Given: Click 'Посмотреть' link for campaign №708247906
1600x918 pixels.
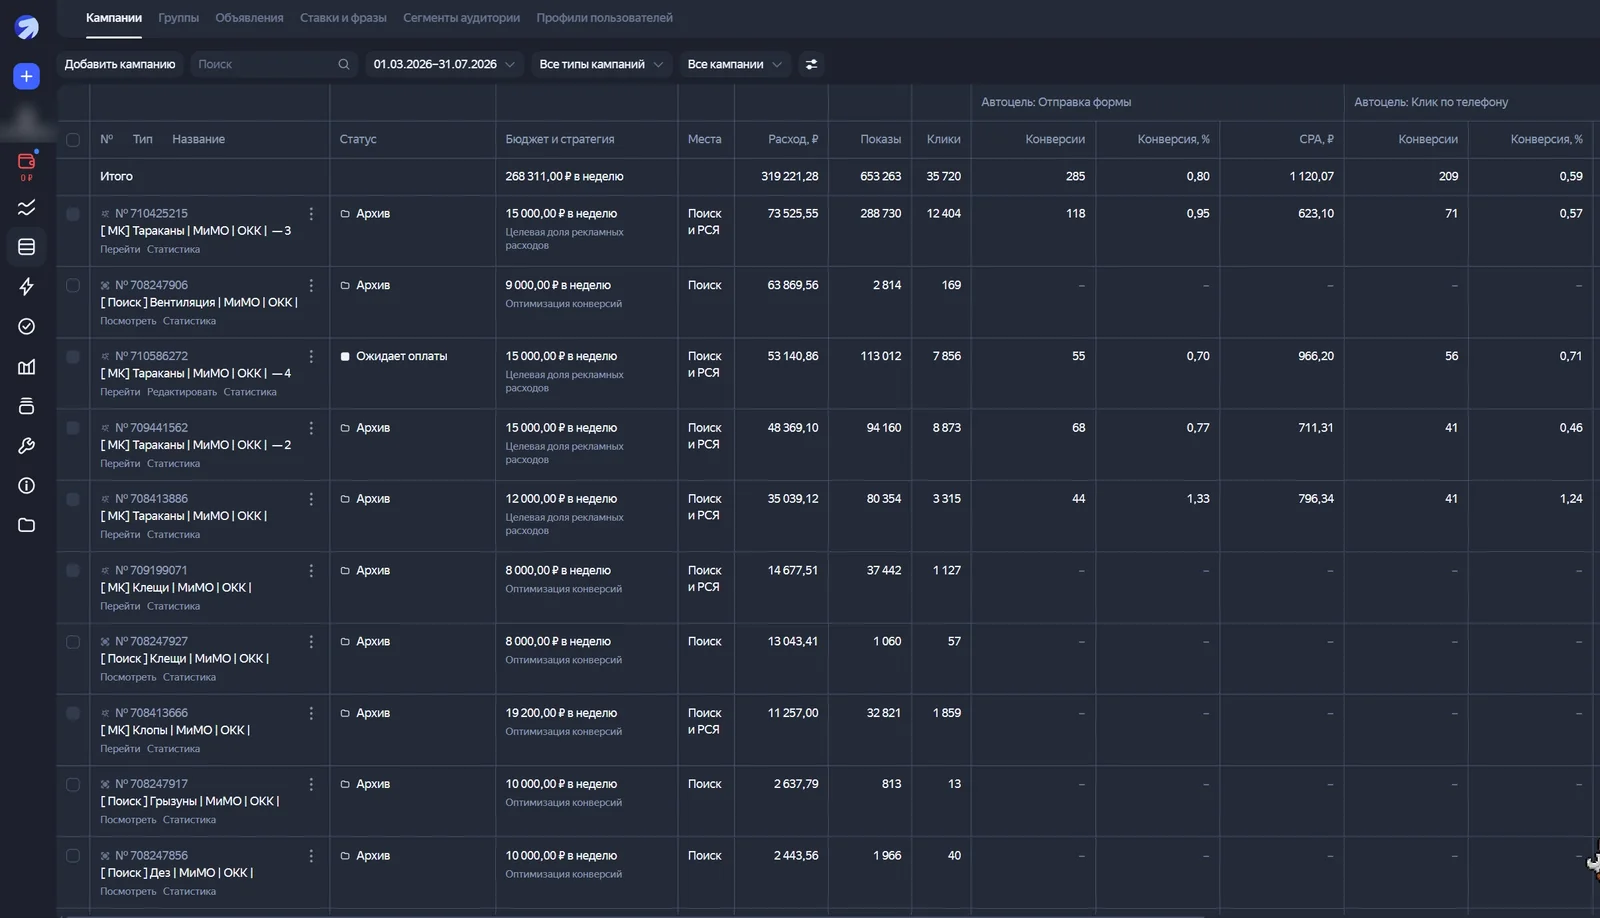Looking at the screenshot, I should click(128, 321).
